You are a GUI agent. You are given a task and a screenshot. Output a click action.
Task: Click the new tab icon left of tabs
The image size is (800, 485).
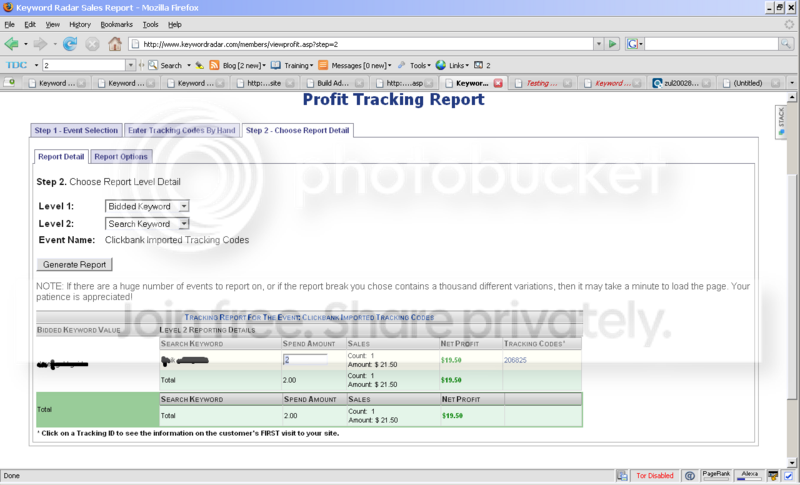click(10, 83)
